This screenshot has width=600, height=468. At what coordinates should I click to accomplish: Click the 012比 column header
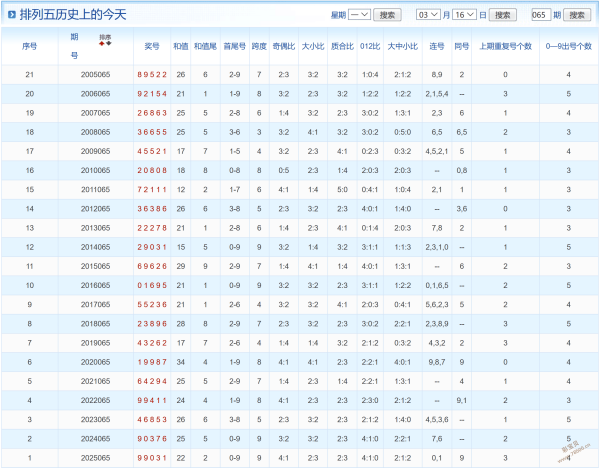coord(371,46)
